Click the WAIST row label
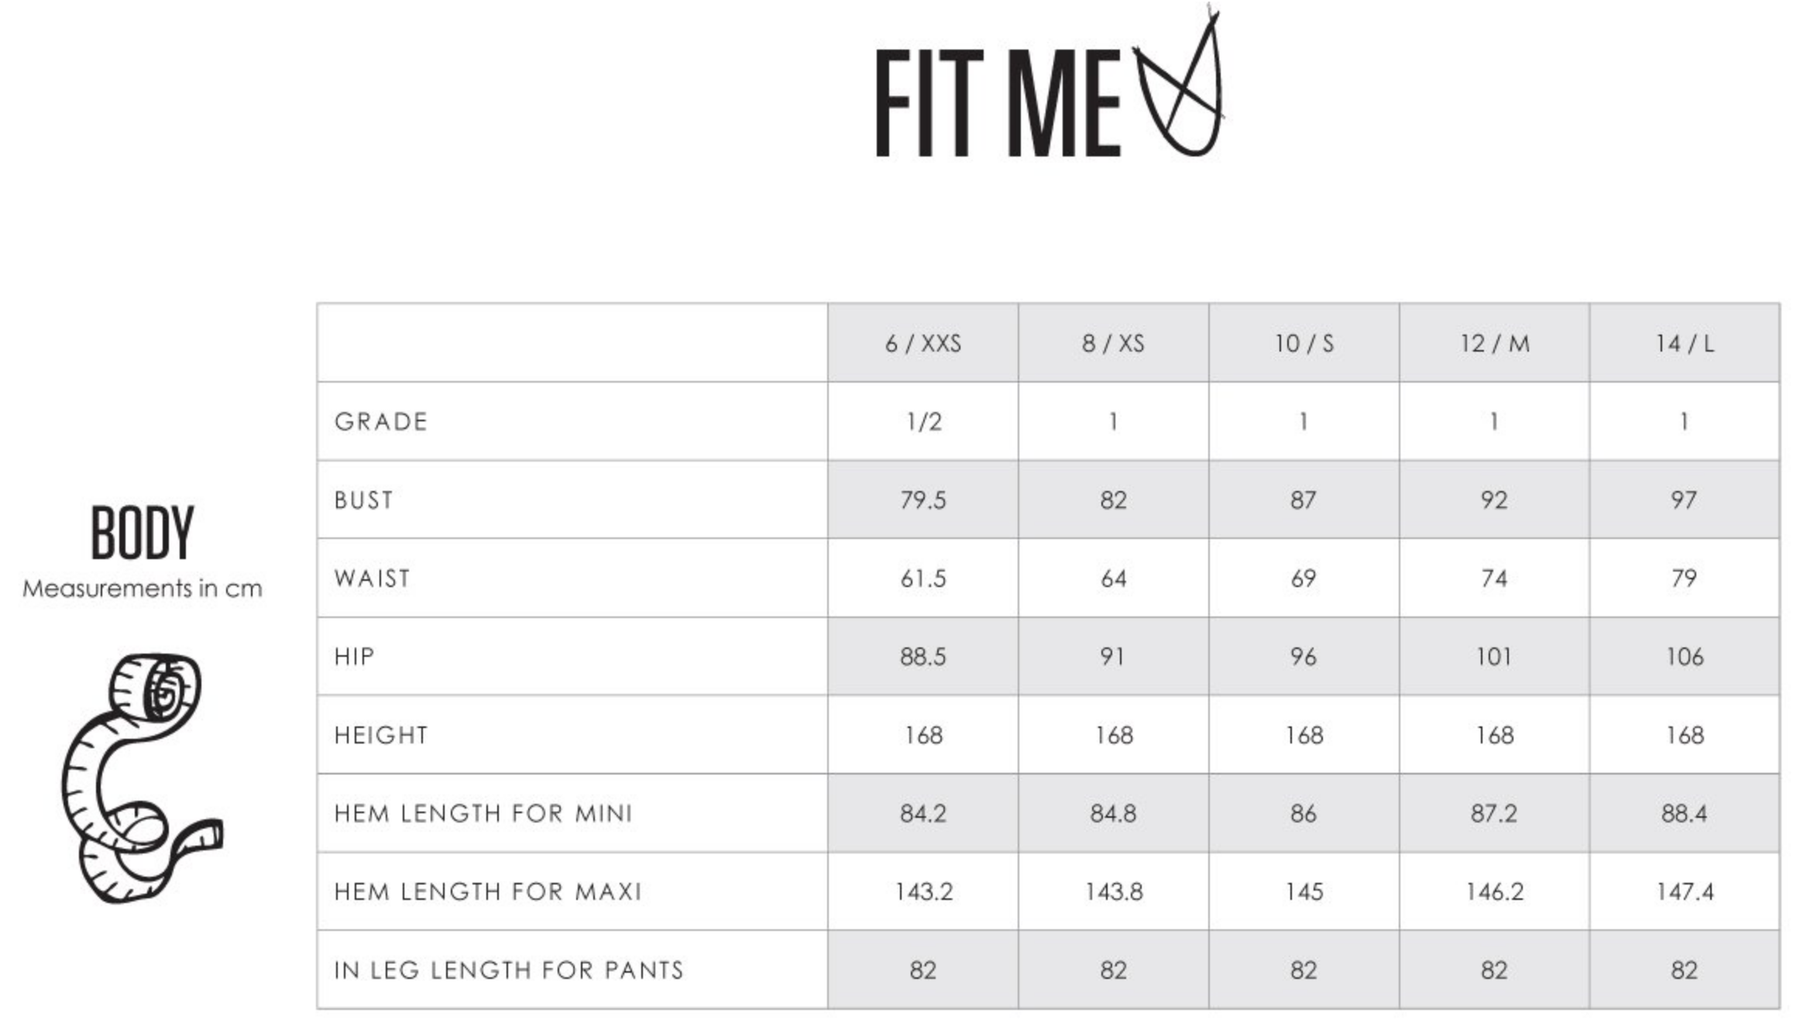Image resolution: width=1800 pixels, height=1030 pixels. click(372, 579)
